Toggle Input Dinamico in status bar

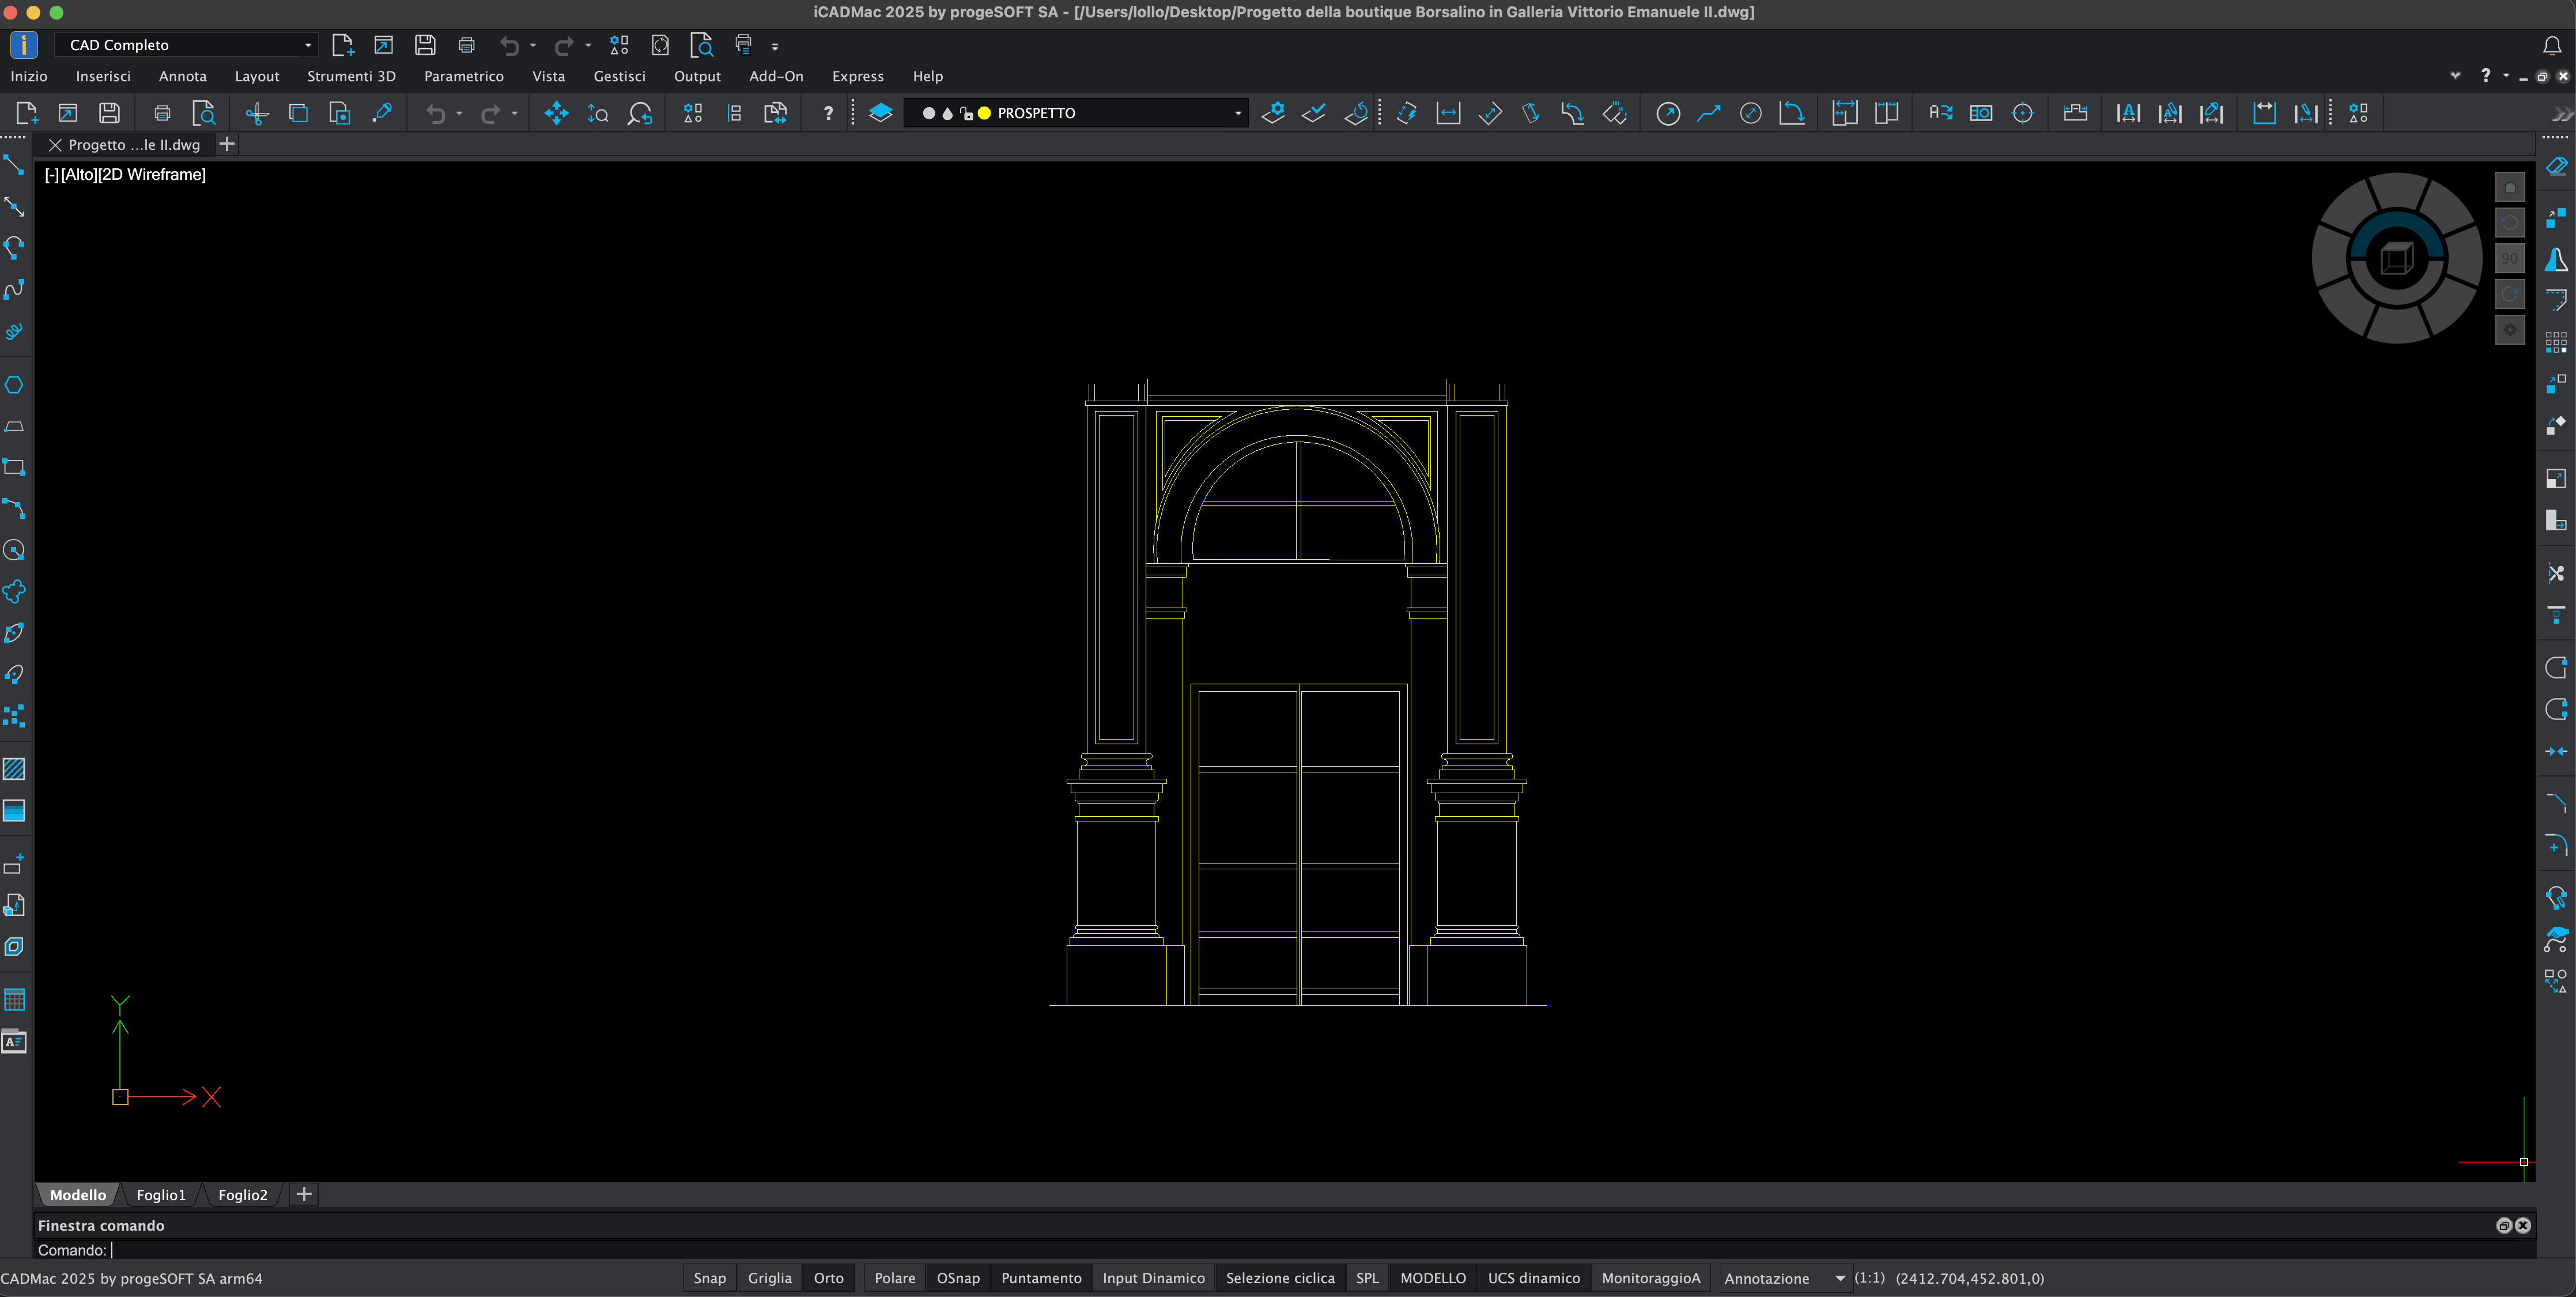[x=1154, y=1278]
